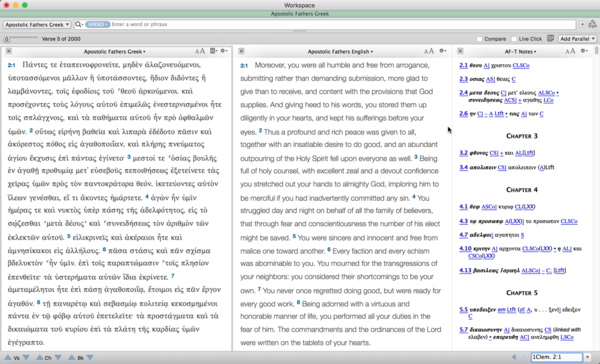Go to previous chapter with Ch up arrow
This screenshot has width=600, height=364.
click(x=39, y=357)
